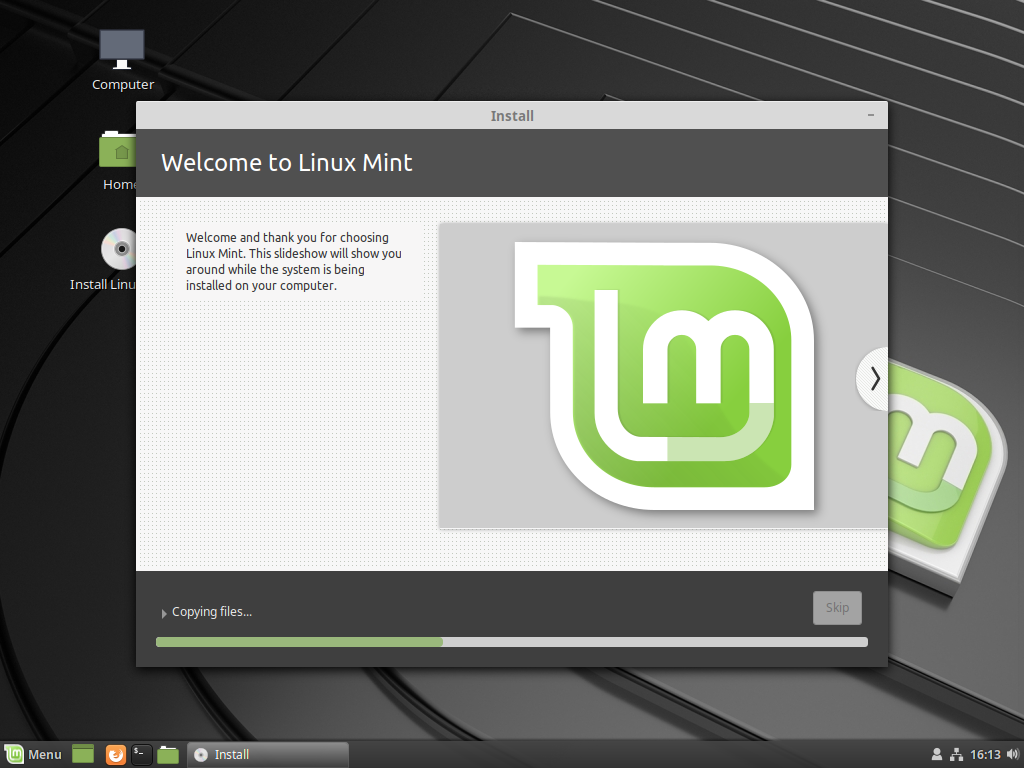1024x768 pixels.
Task: Open the volume applet in the system tray
Action: [x=1009, y=753]
